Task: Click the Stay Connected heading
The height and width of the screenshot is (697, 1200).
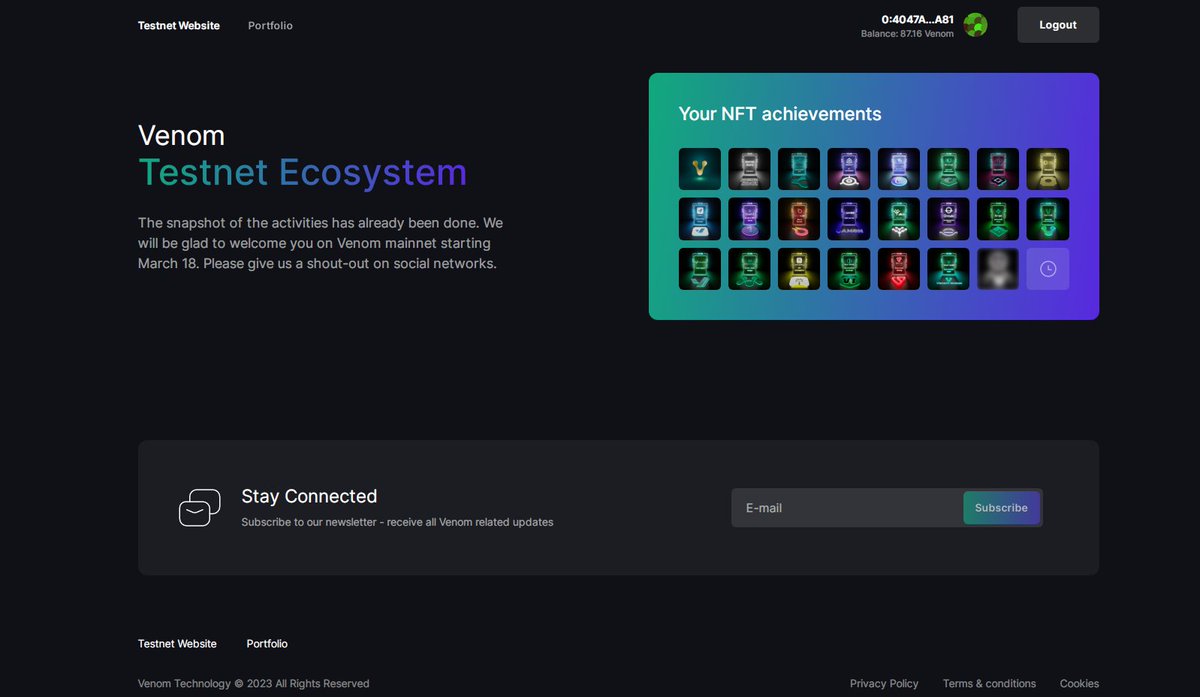Action: (309, 496)
